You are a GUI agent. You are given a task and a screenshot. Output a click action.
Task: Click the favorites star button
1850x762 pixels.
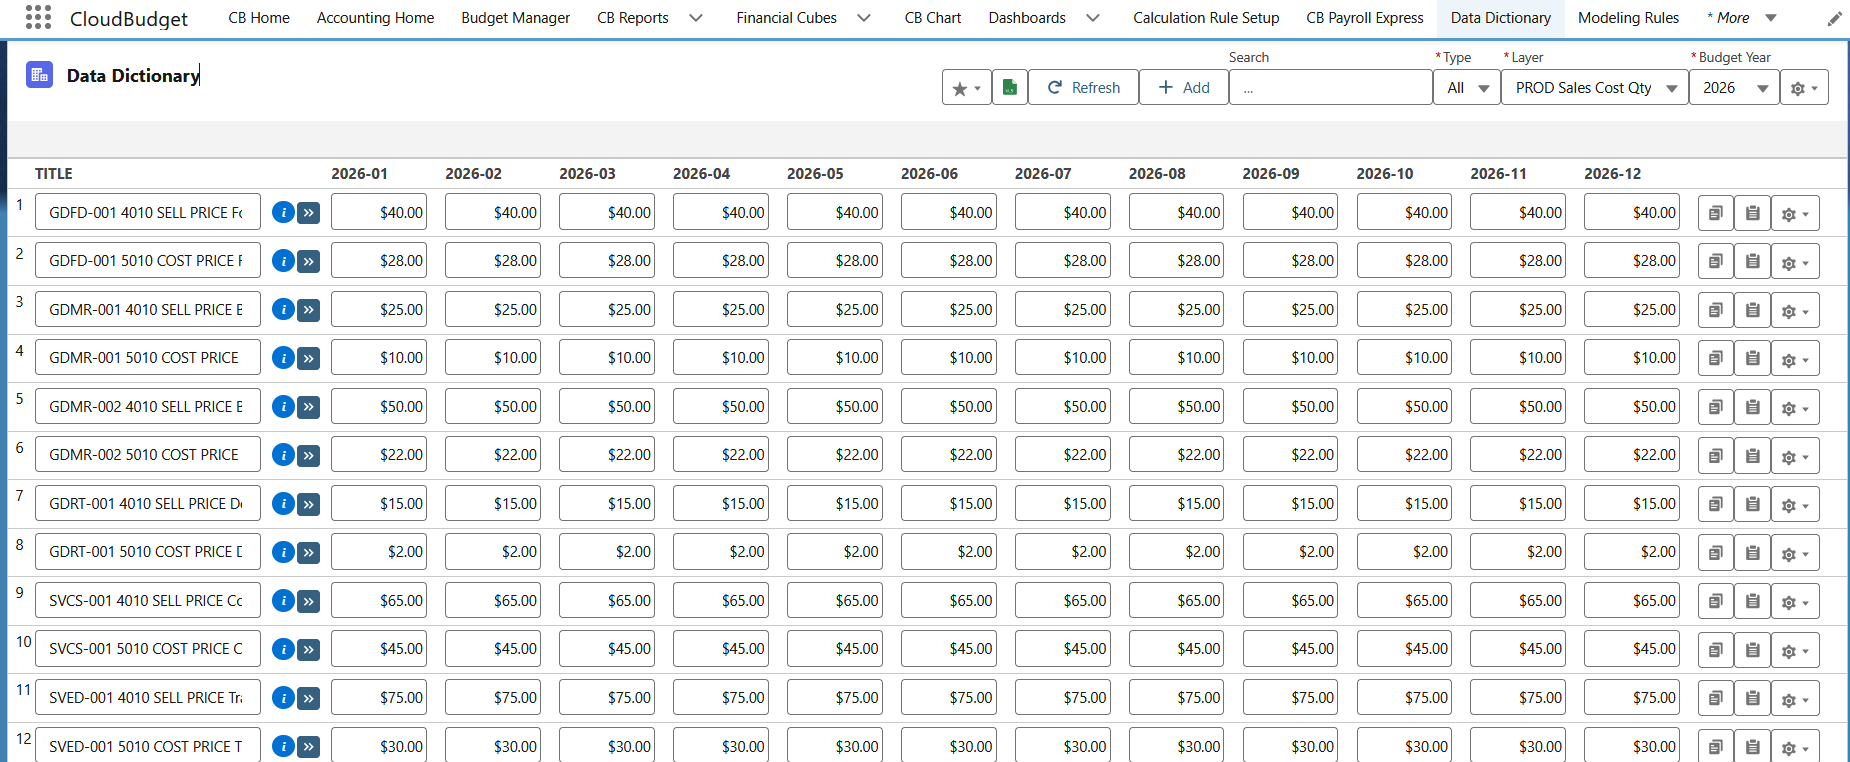(x=966, y=88)
